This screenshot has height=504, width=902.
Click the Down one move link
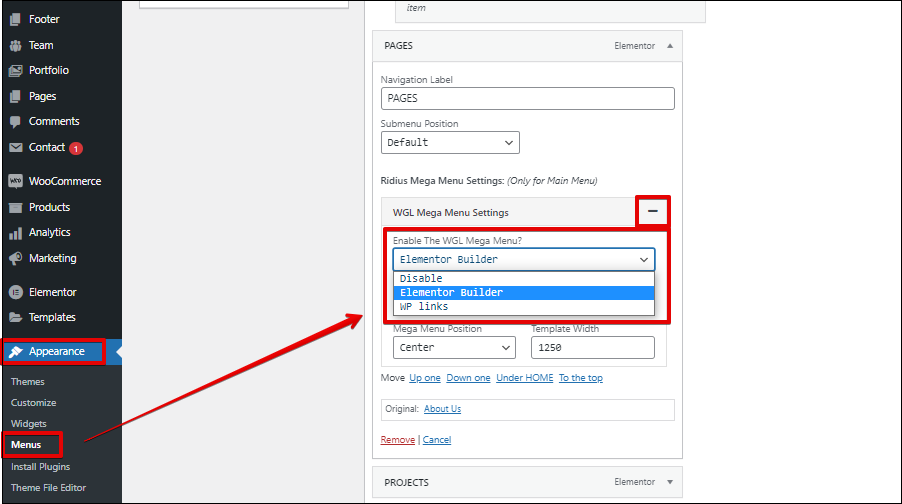click(x=468, y=378)
